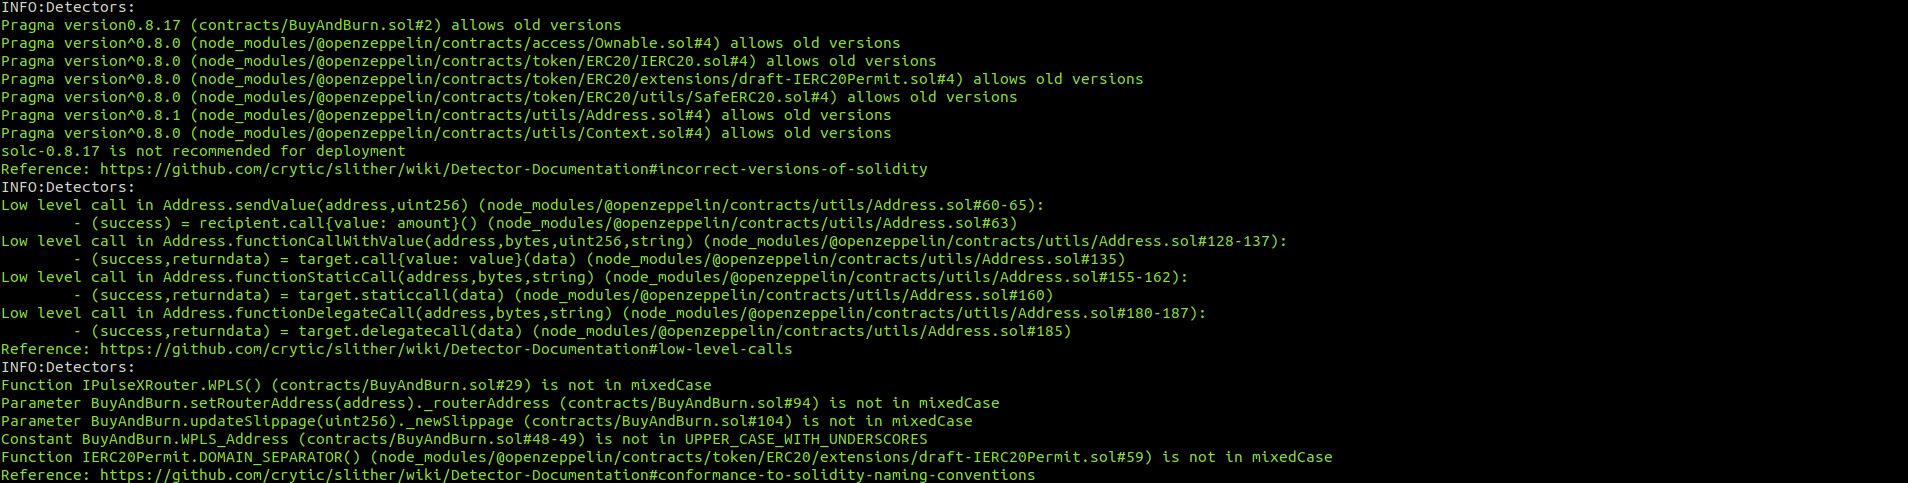Click the solc-0.8.17 not recommended line
This screenshot has width=1908, height=483.
[203, 151]
